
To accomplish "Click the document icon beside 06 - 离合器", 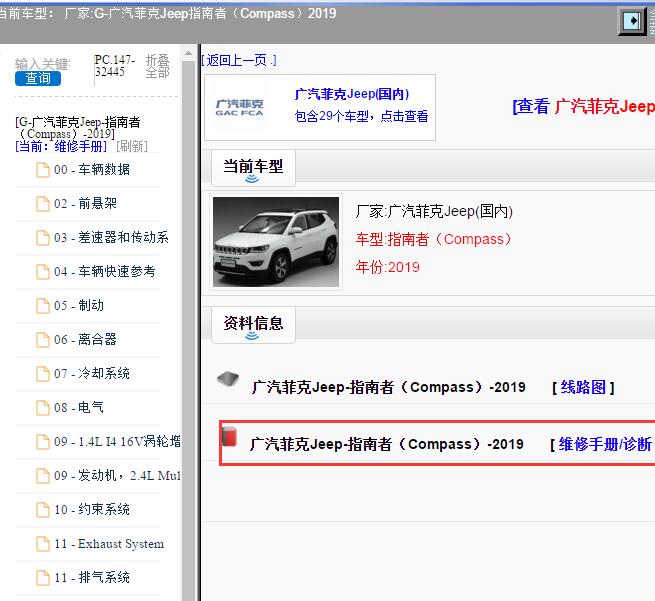I will click(x=43, y=340).
